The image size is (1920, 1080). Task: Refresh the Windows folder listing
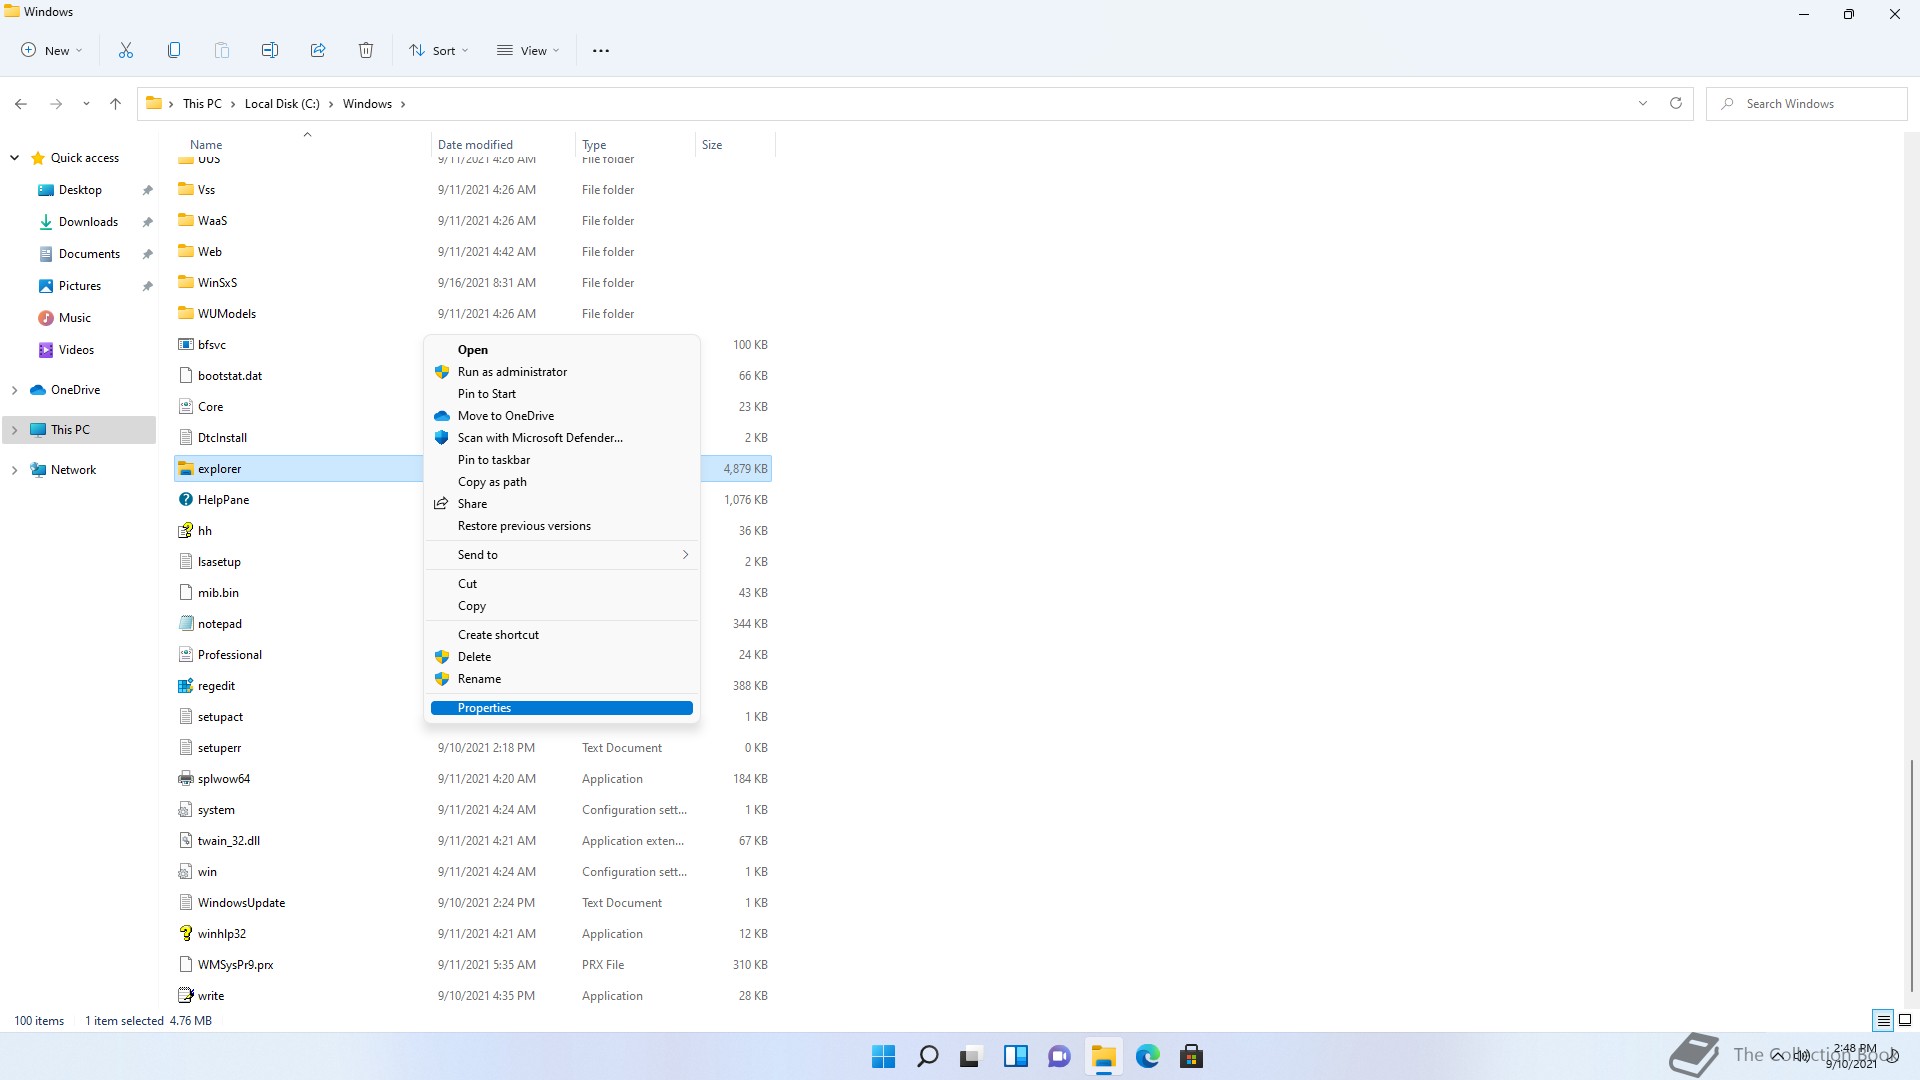(1676, 103)
